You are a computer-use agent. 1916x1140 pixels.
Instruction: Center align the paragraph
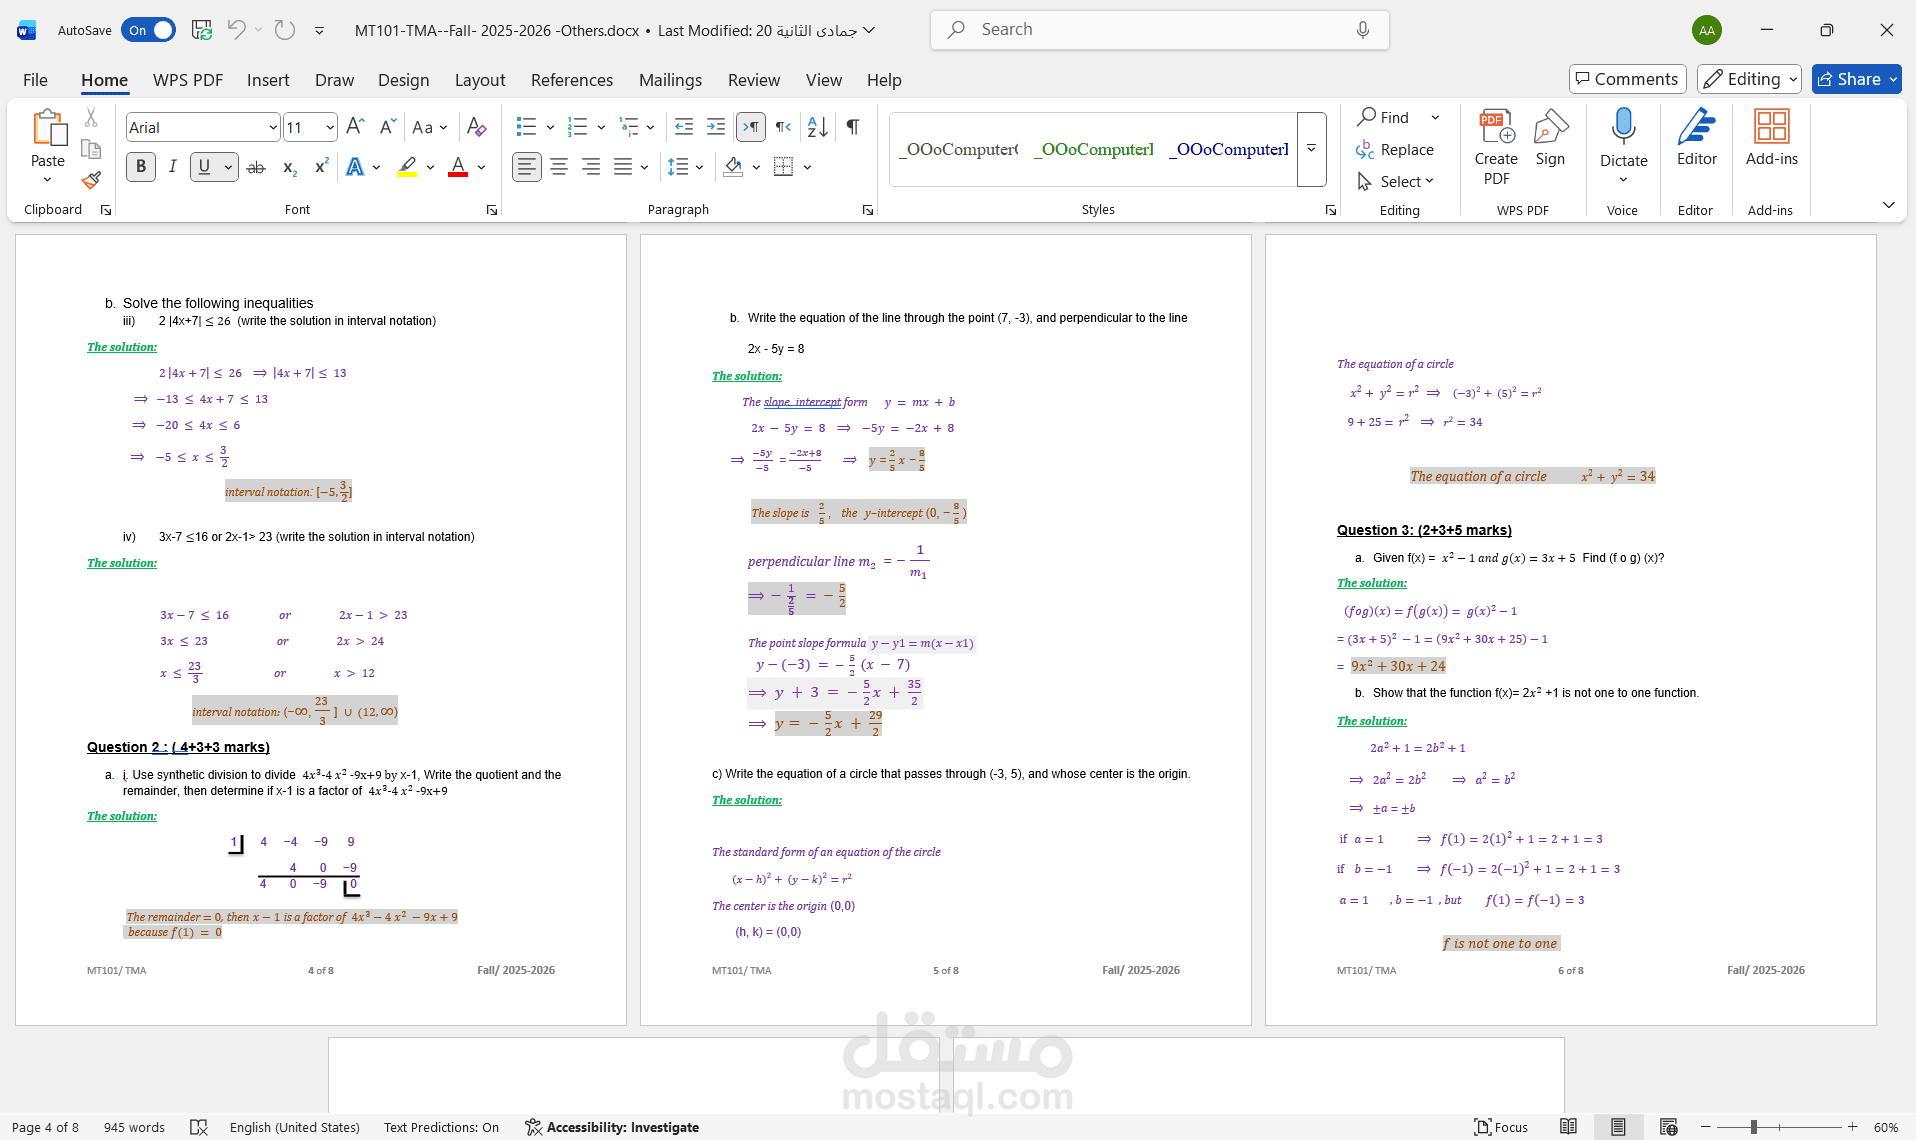point(559,167)
